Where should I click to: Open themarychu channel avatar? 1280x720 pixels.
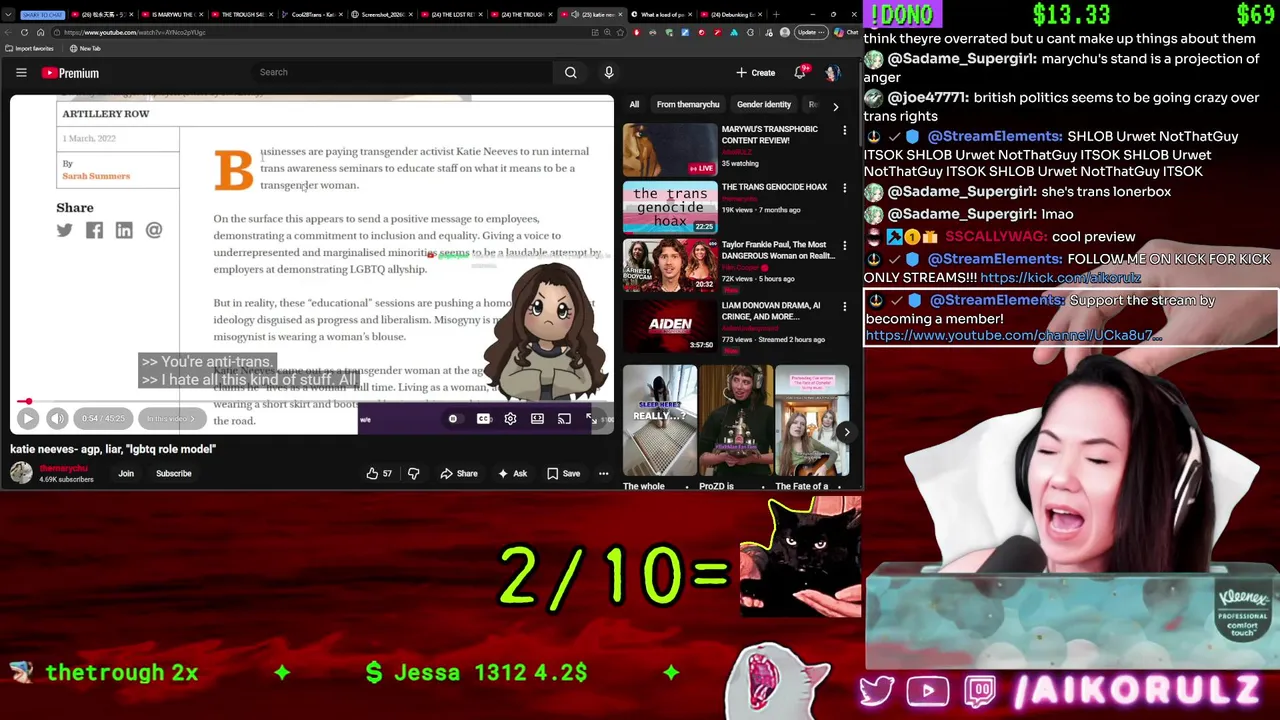(21, 473)
